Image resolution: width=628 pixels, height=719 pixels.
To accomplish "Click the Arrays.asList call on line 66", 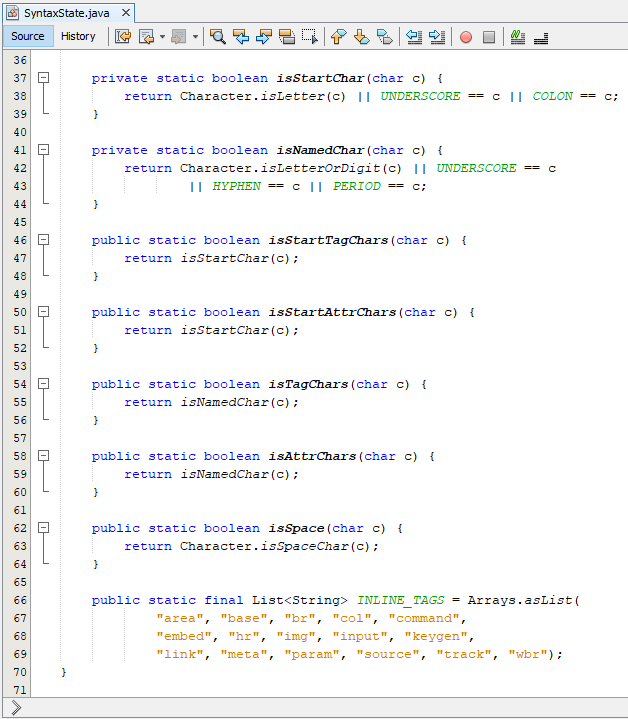I will [x=520, y=600].
